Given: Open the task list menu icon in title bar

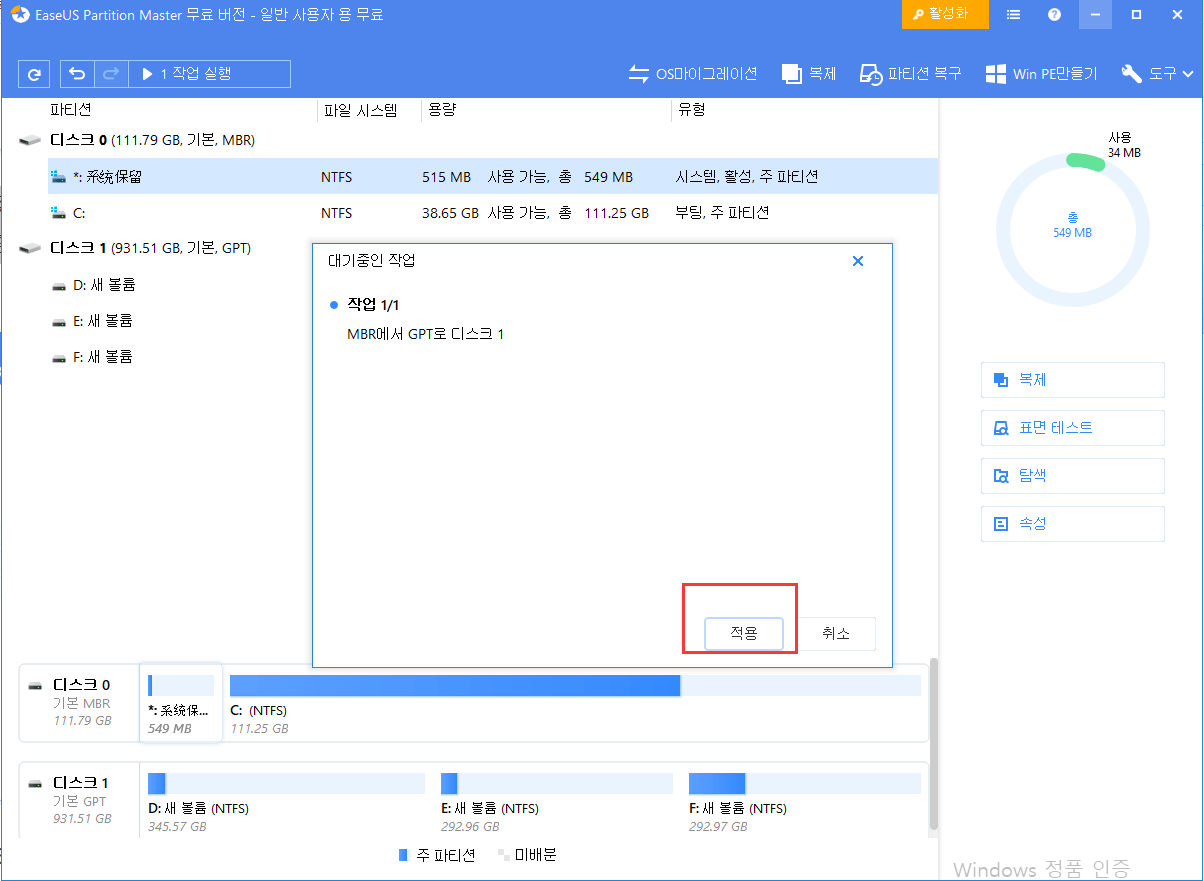Looking at the screenshot, I should pyautogui.click(x=1014, y=15).
